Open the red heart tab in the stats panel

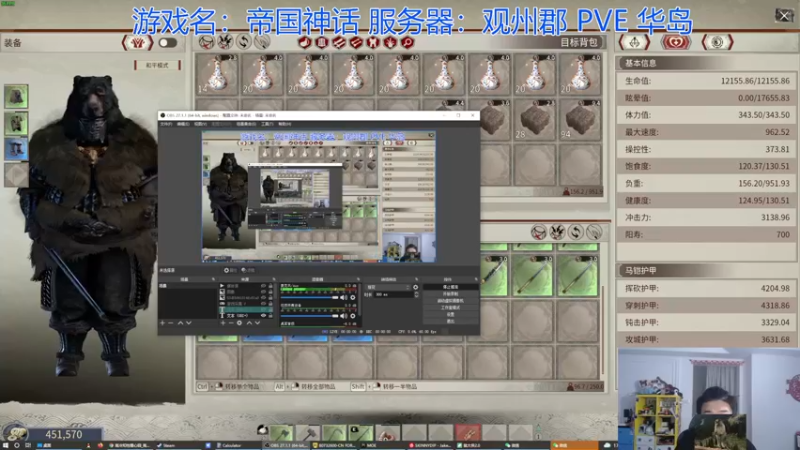pyautogui.click(x=676, y=42)
